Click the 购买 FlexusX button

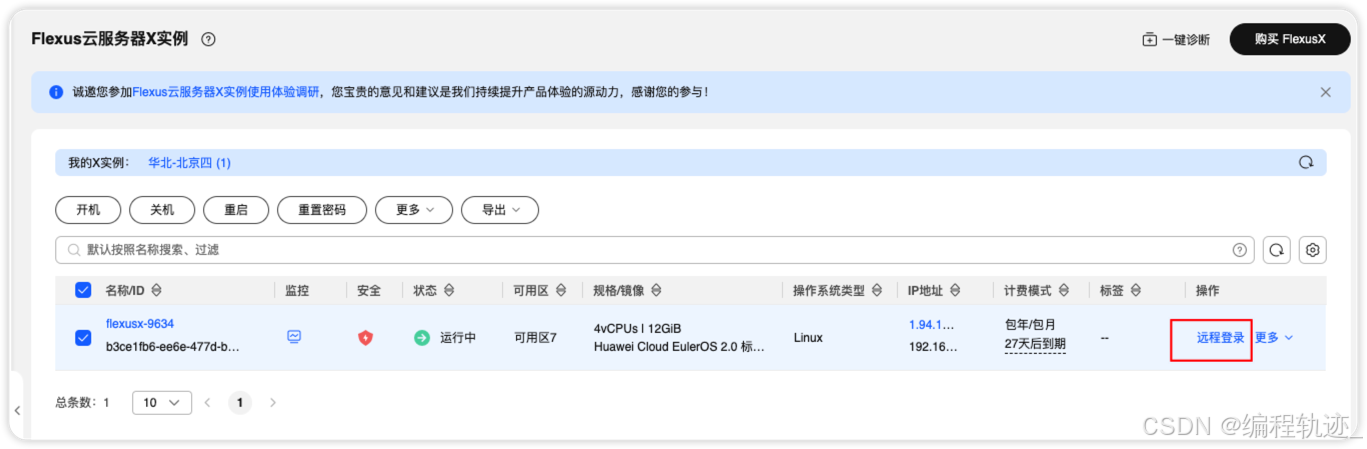tap(1290, 39)
